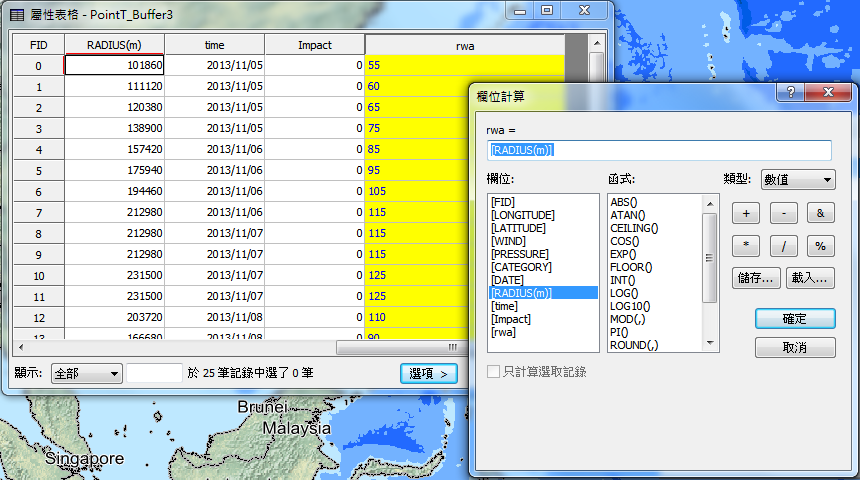Screen dimensions: 860x480
Task: Click the ampersand operator button
Action: pyautogui.click(x=820, y=213)
